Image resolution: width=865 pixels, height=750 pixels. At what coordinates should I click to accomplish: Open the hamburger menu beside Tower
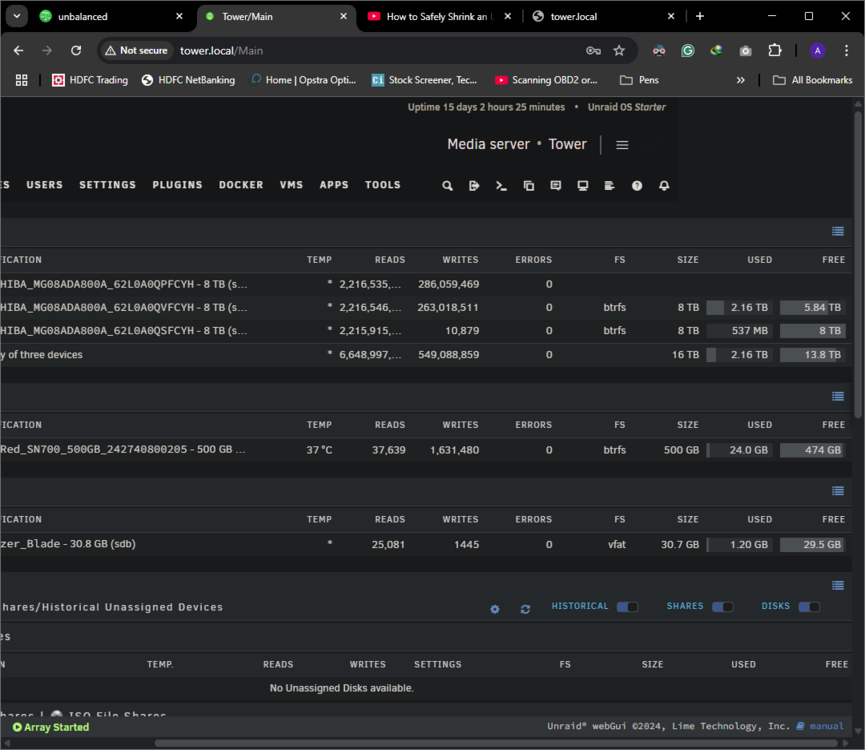pyautogui.click(x=622, y=145)
